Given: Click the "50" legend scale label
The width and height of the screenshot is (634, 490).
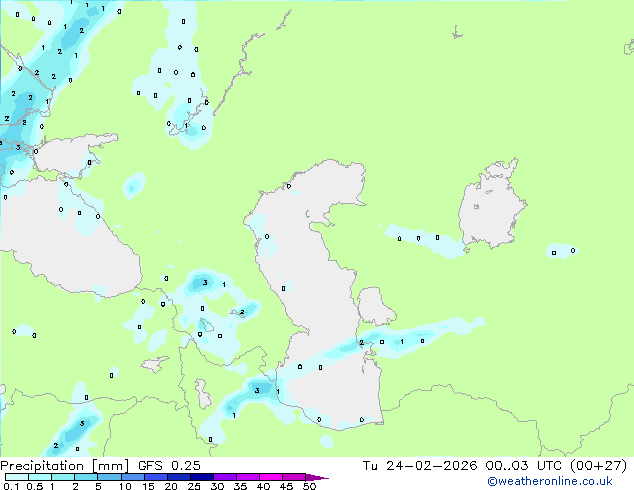Looking at the screenshot, I should [309, 486].
